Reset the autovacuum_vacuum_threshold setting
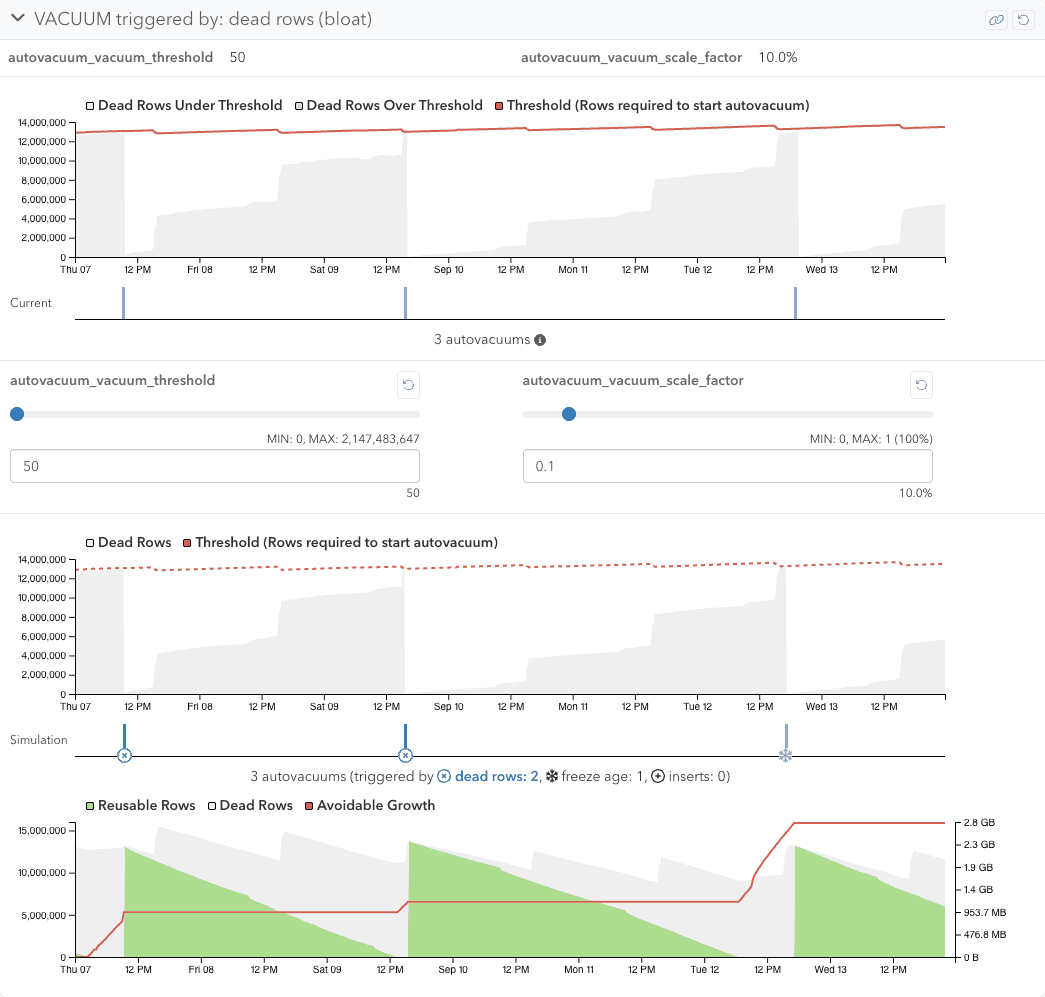This screenshot has width=1045, height=997. pos(409,384)
